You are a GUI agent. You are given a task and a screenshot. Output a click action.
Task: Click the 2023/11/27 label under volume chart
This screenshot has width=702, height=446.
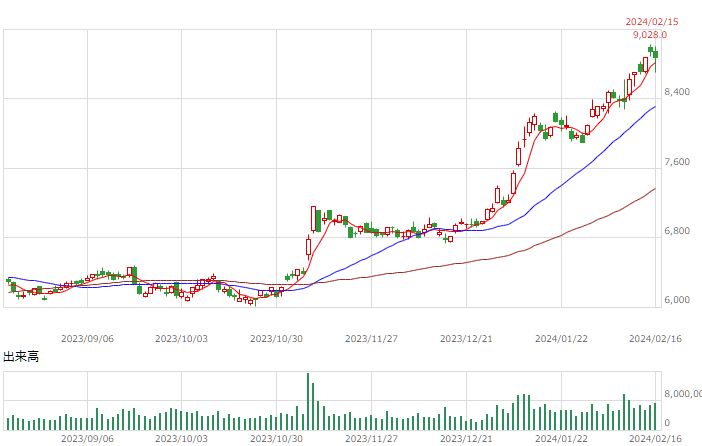371,438
